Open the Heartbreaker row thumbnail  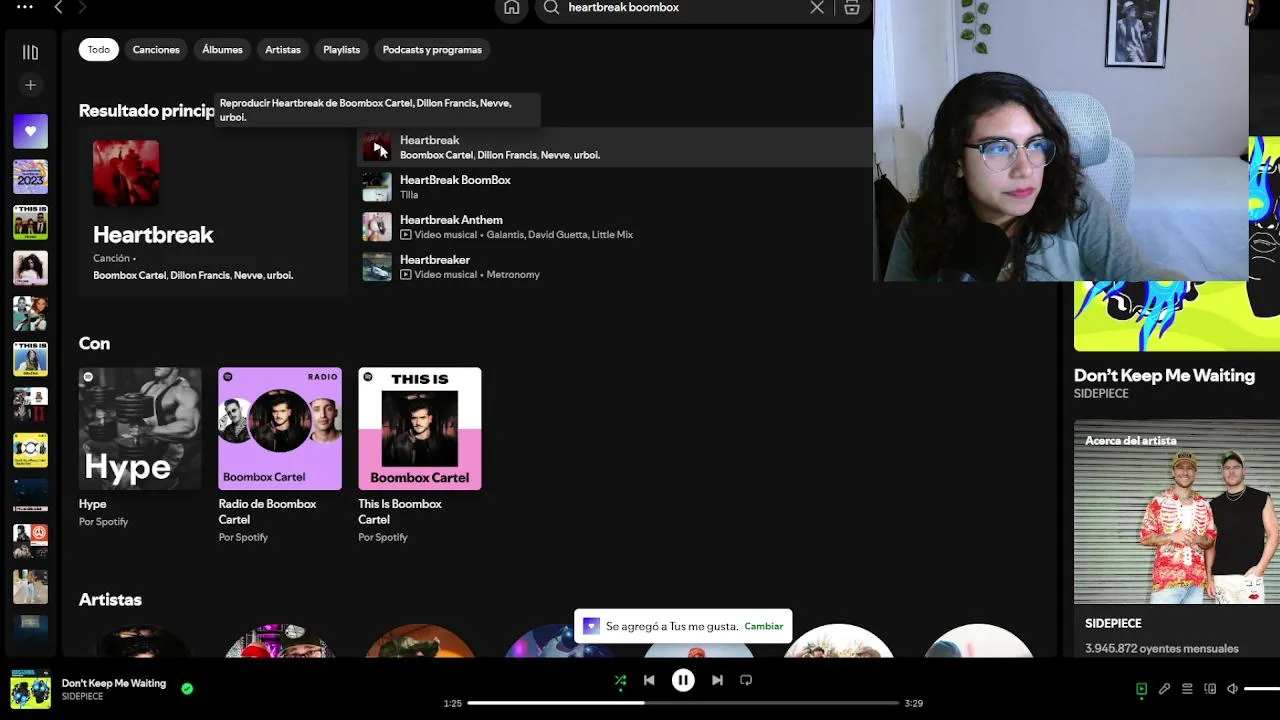tap(377, 267)
